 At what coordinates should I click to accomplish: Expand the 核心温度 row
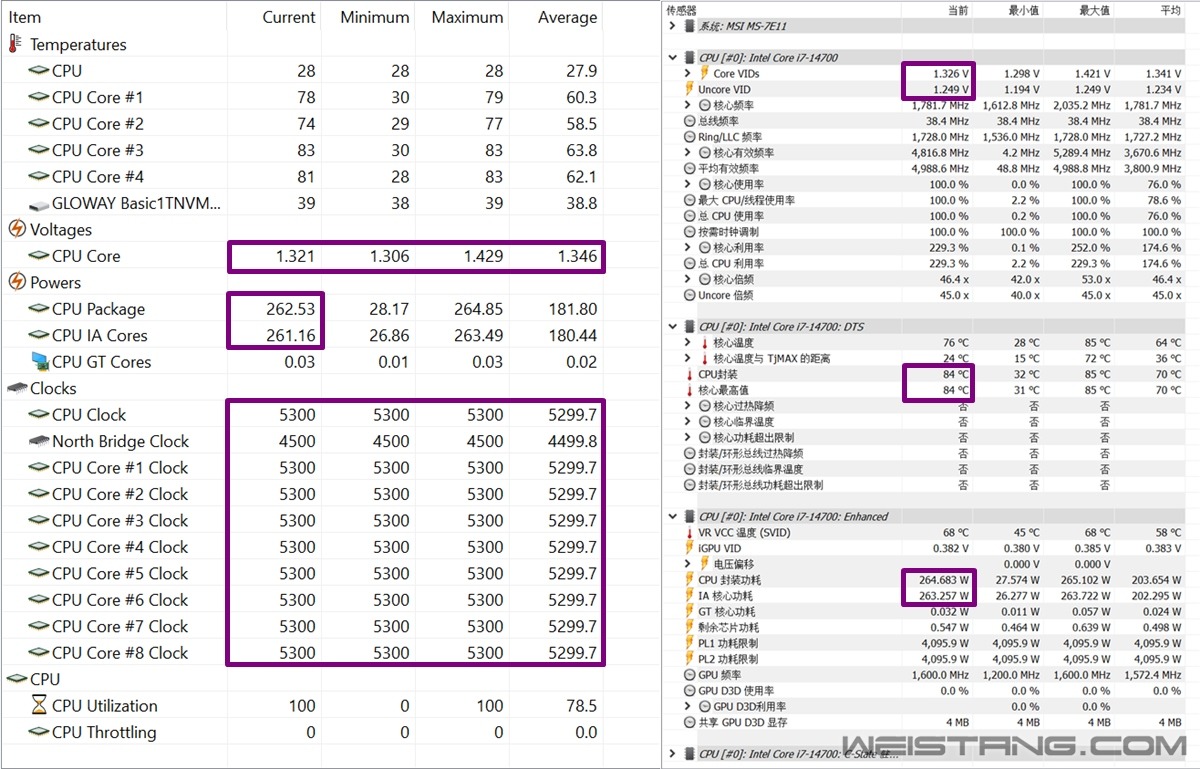click(688, 342)
